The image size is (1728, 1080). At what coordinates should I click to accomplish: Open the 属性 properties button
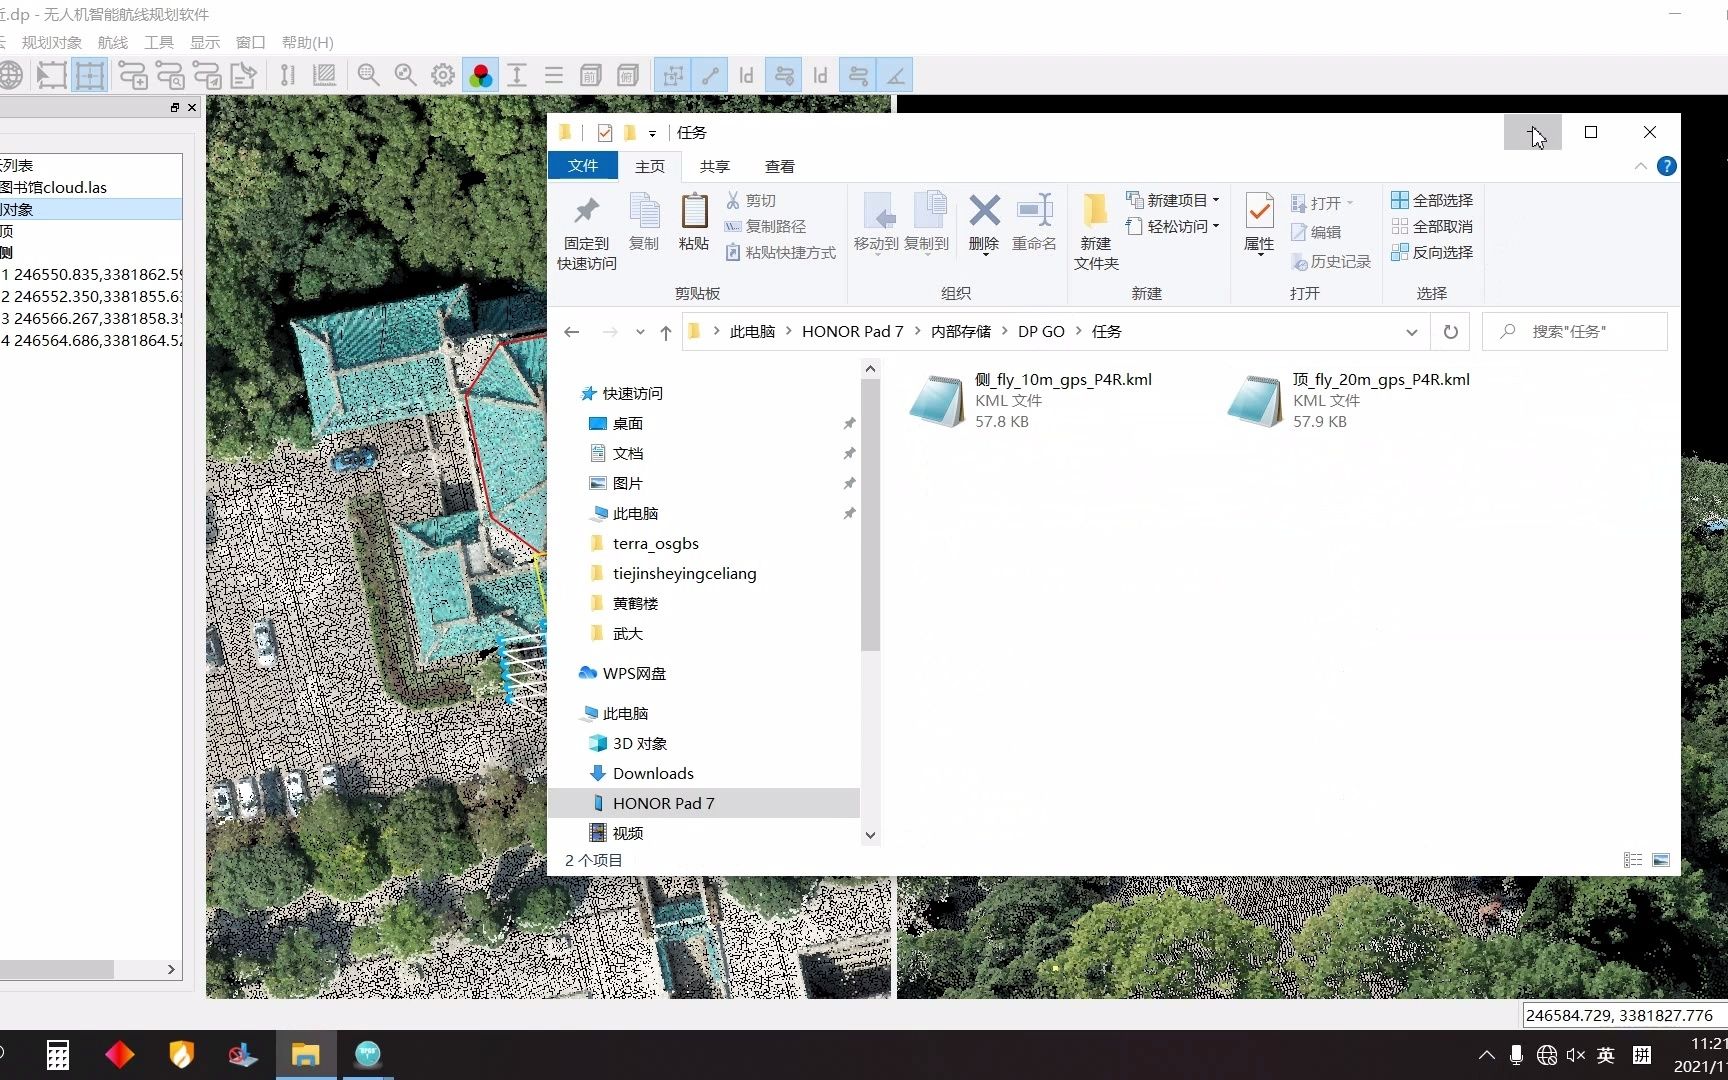pos(1259,223)
